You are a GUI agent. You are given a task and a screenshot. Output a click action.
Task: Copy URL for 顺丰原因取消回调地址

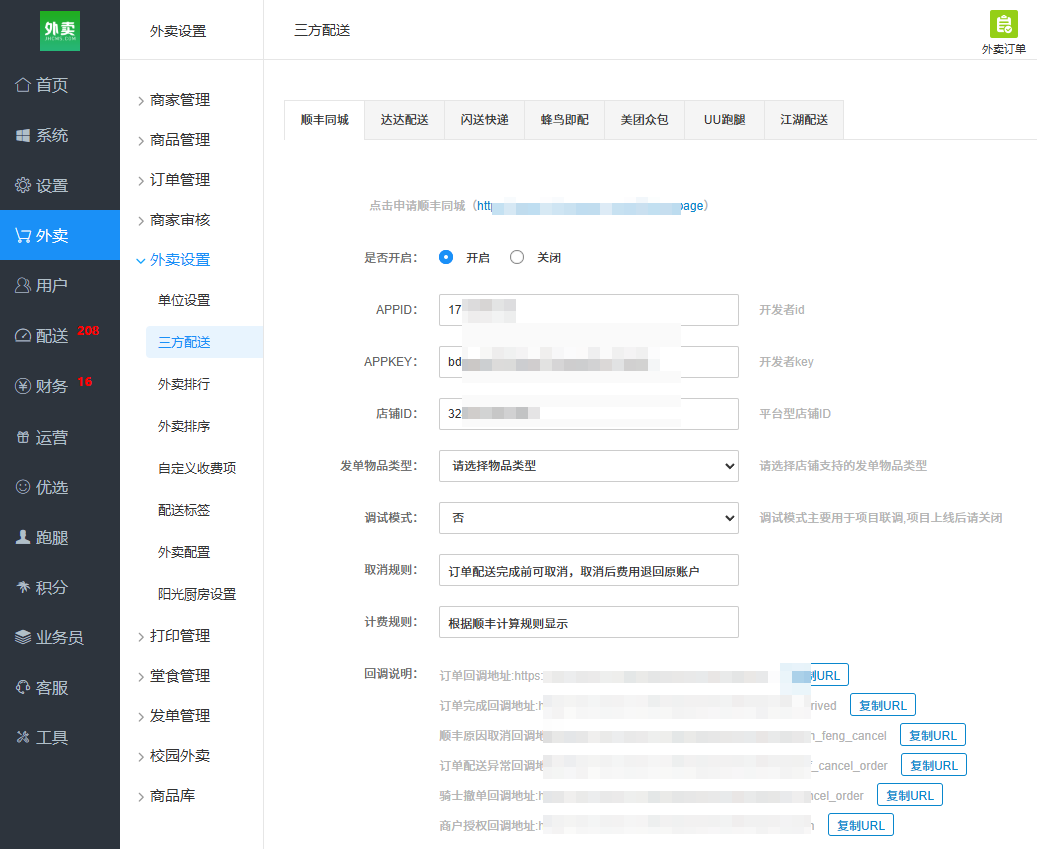pyautogui.click(x=933, y=735)
